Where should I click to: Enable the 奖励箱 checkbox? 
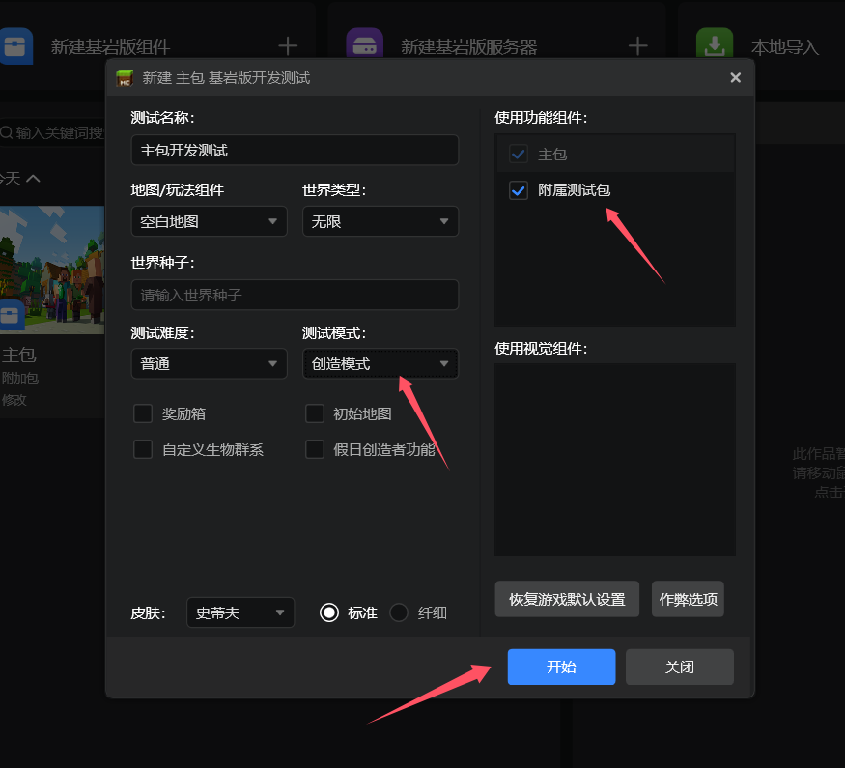click(x=143, y=414)
